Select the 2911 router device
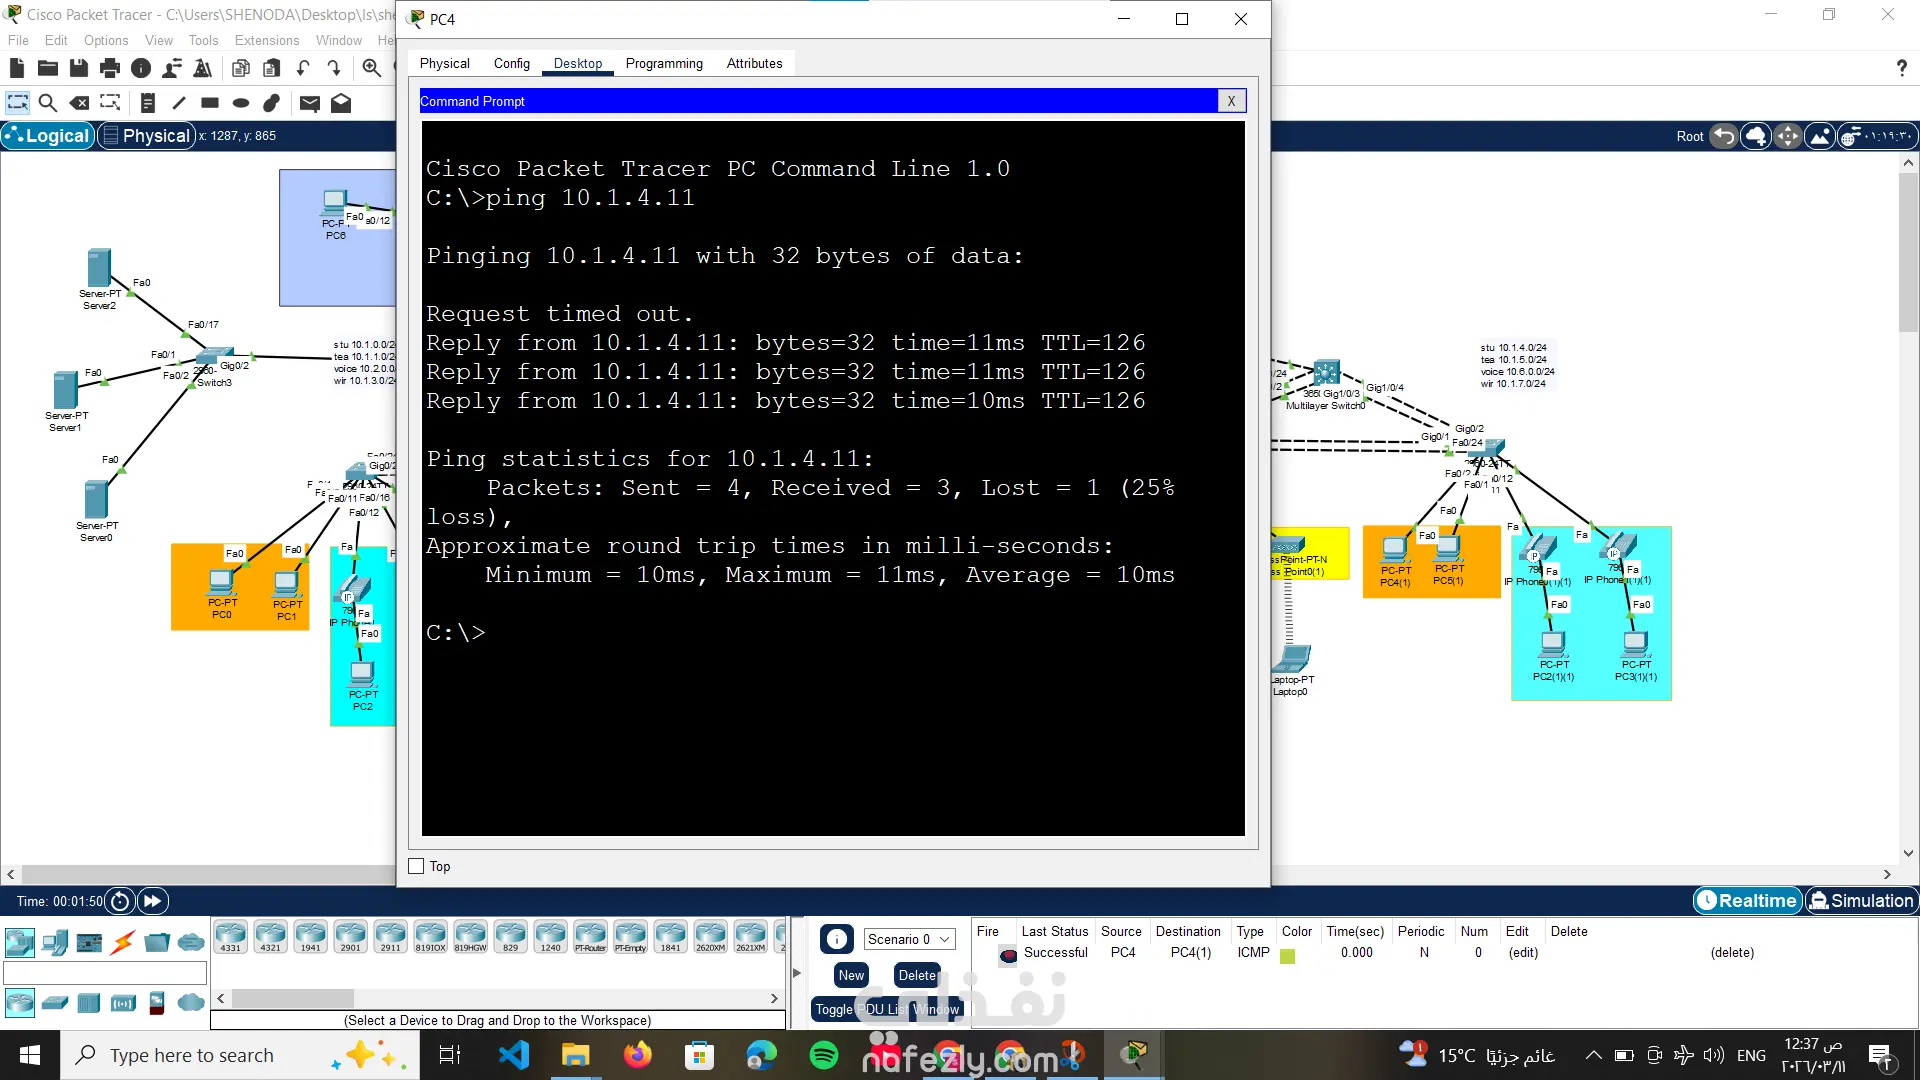 click(390, 937)
